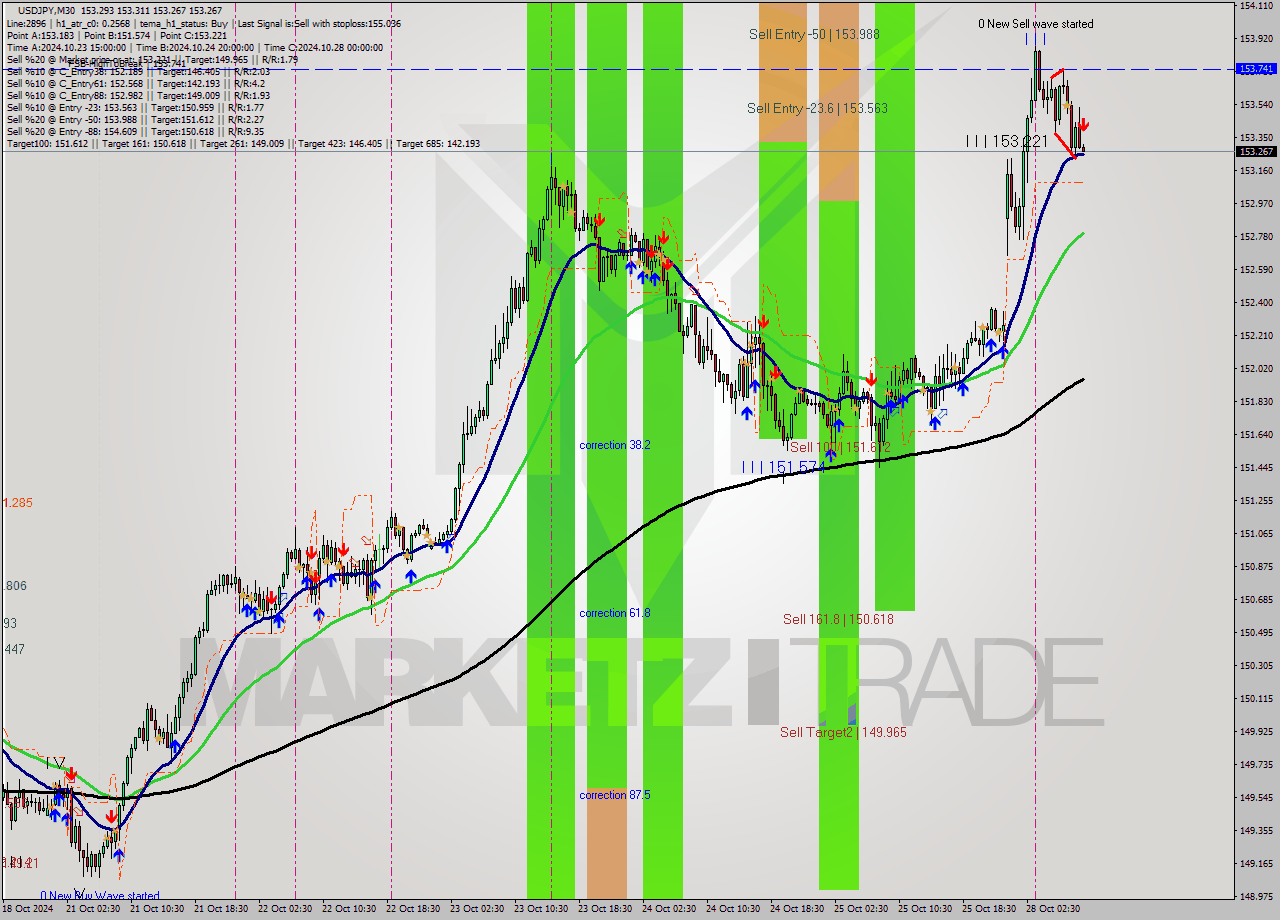1280x920 pixels.
Task: Click the '21 Oct 02:30' time axis label
Action: click(92, 909)
